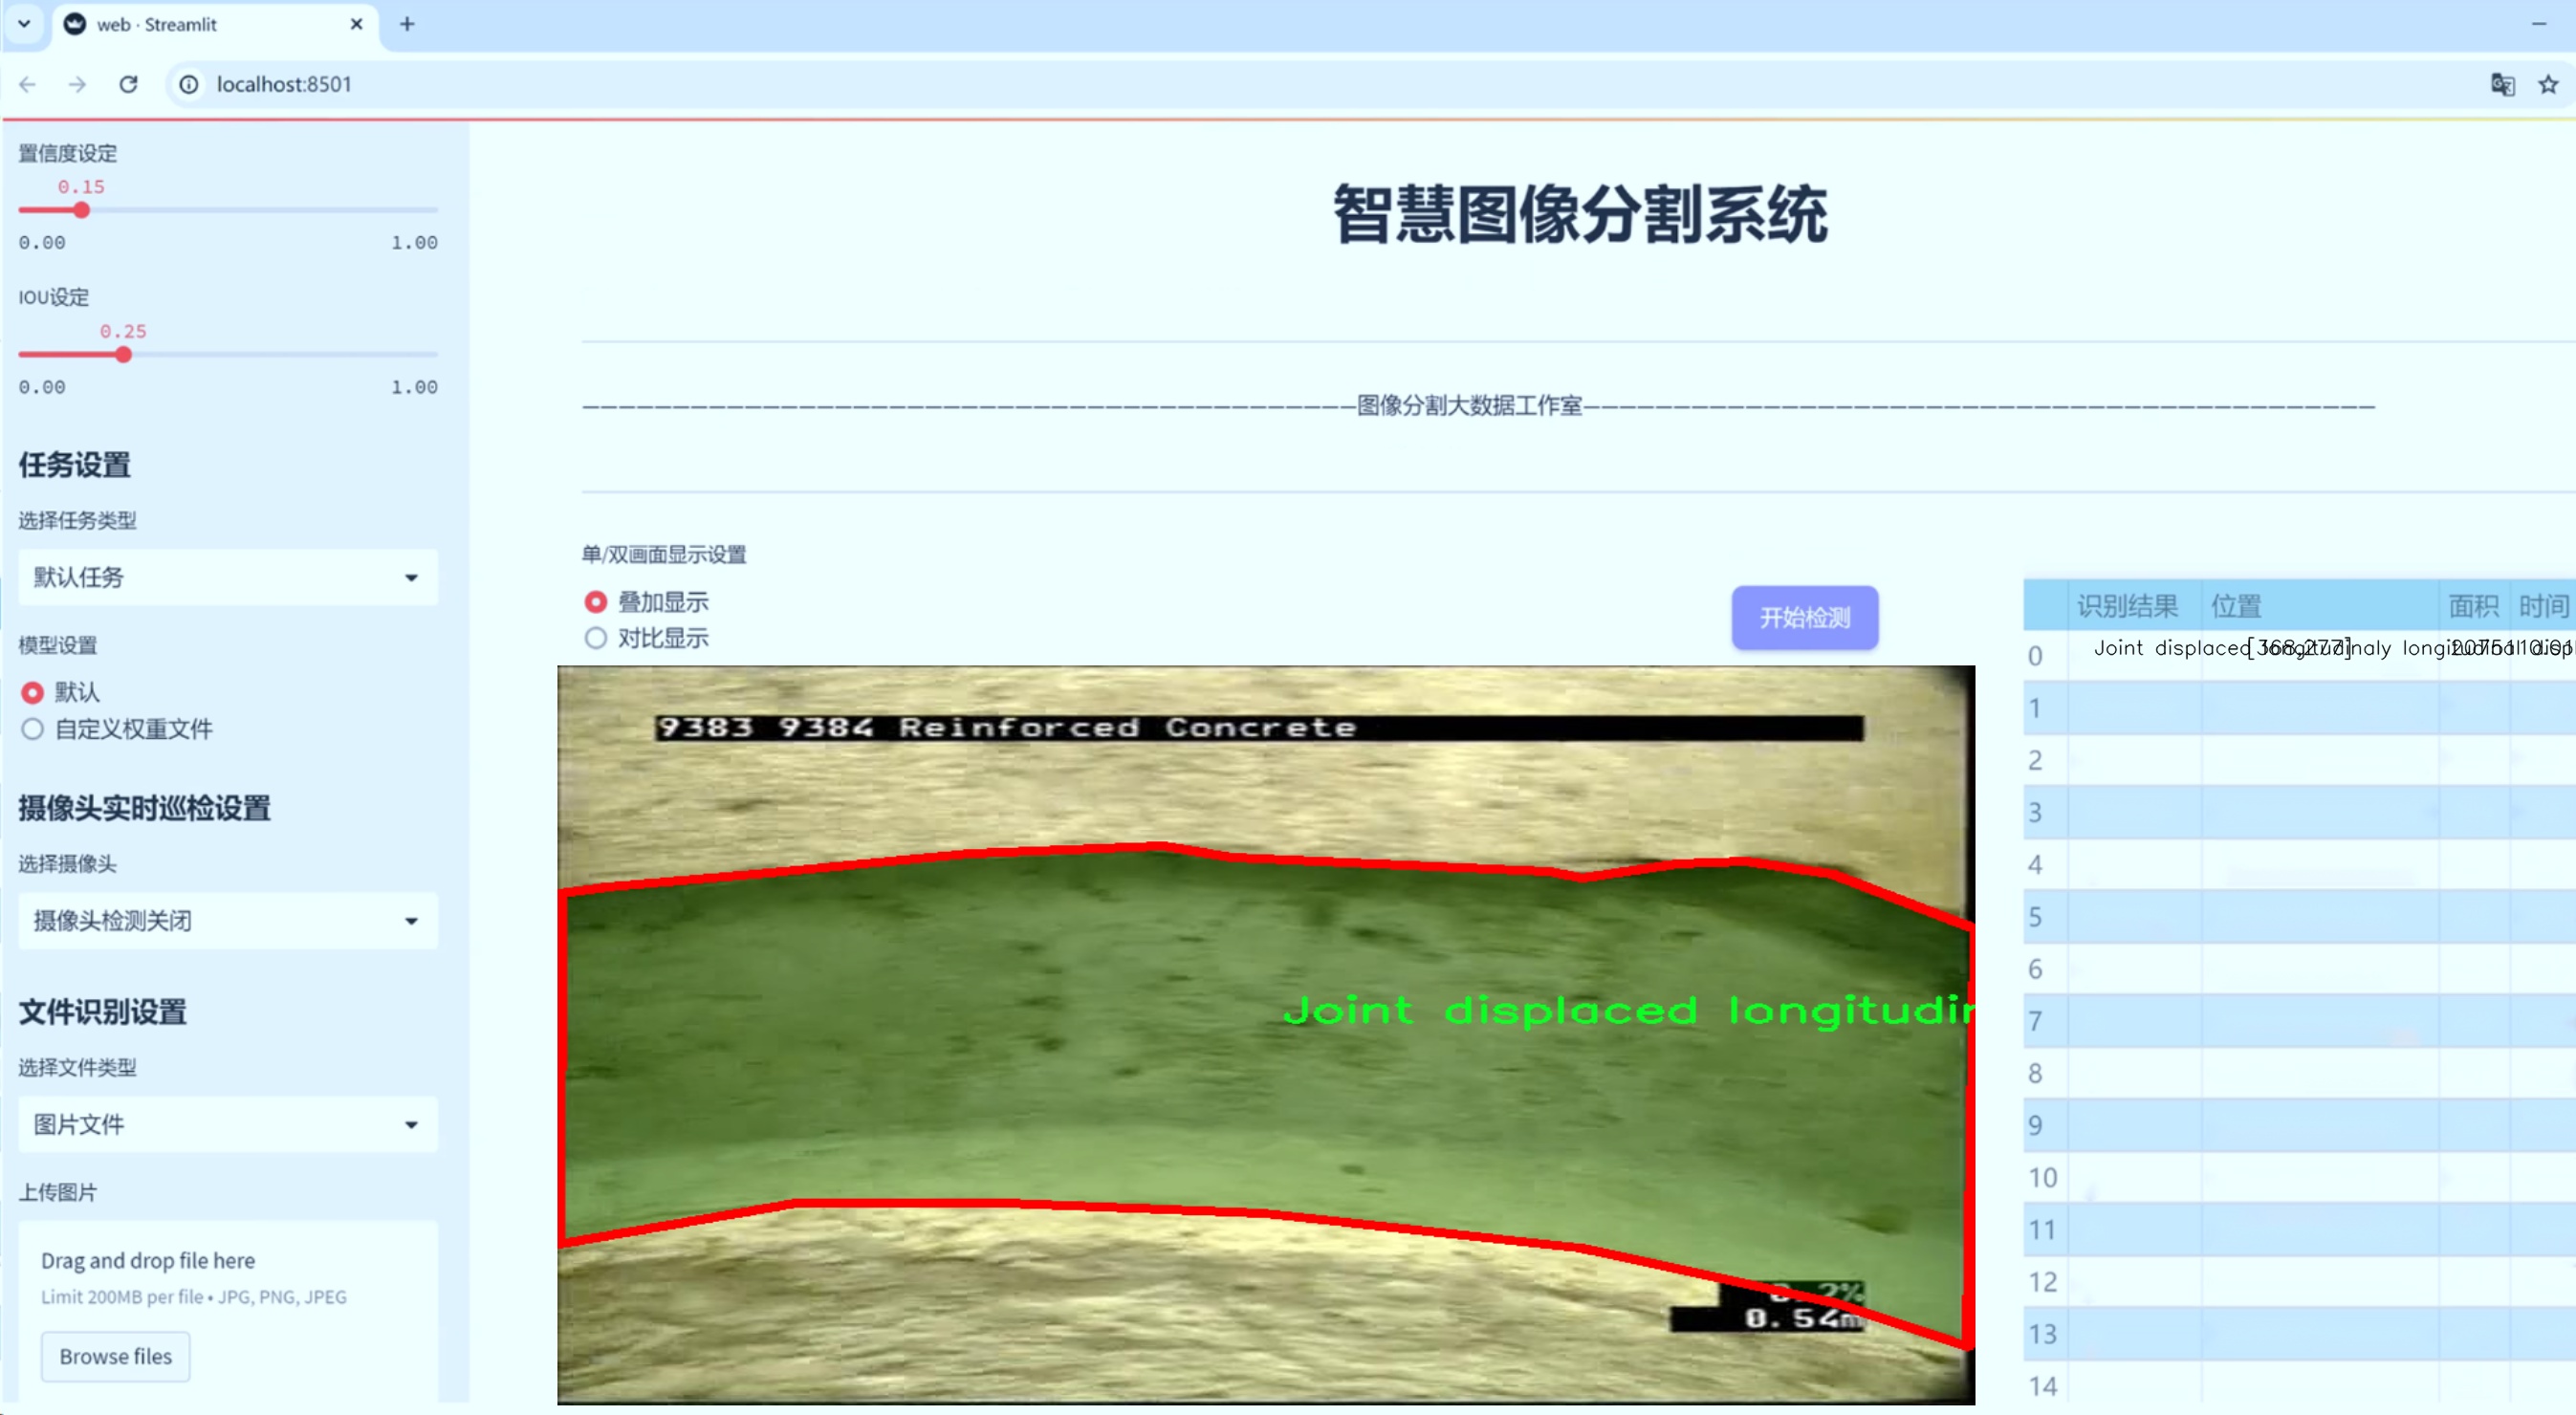Click the browser back arrow icon
The height and width of the screenshot is (1415, 2576).
28,84
